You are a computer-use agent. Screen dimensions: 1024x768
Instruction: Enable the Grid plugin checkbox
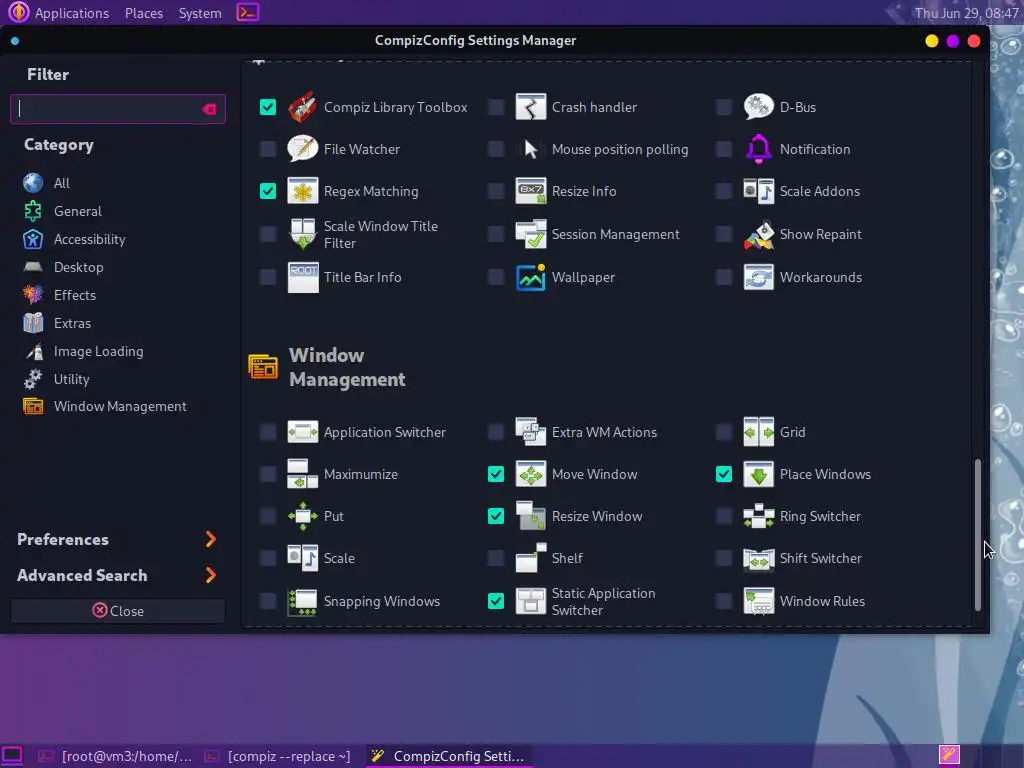click(724, 432)
